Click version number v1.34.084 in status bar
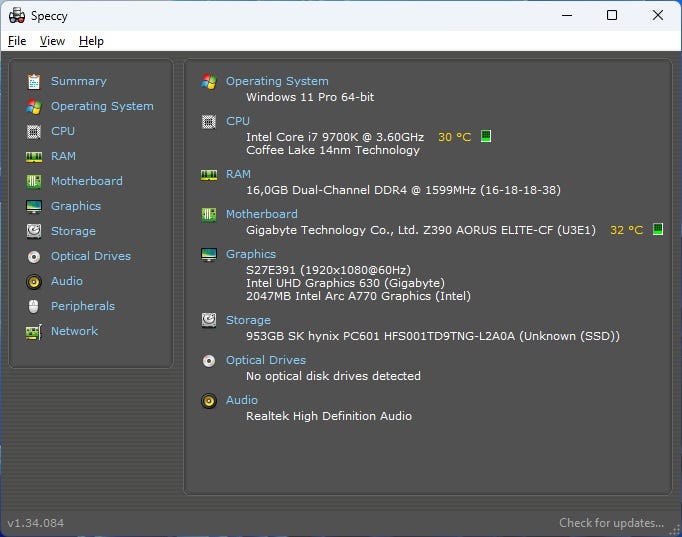 pos(36,523)
